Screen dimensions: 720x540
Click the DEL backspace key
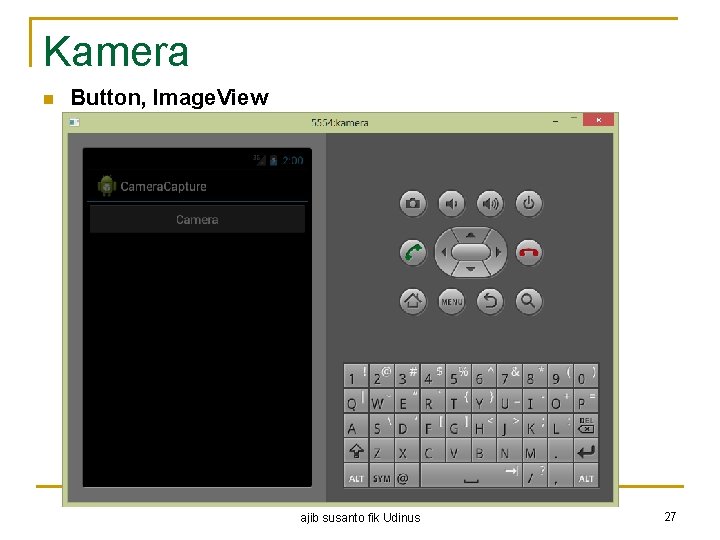click(x=586, y=426)
